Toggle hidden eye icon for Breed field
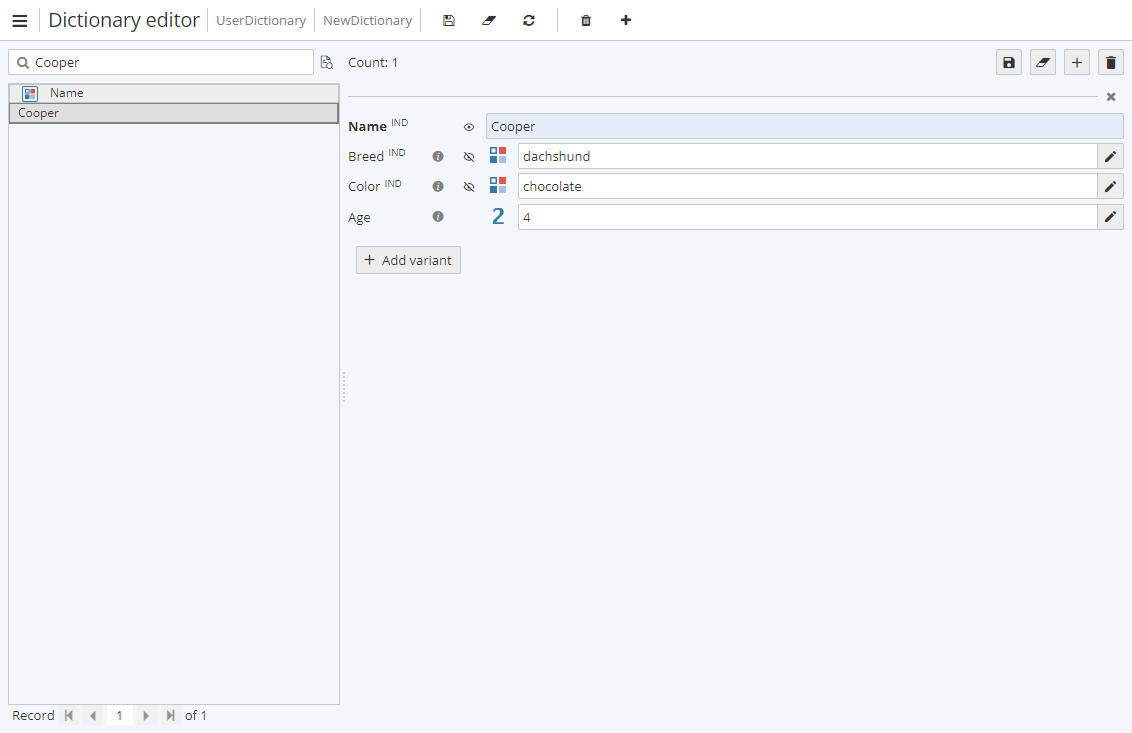Viewport: 1132px width, 733px height. tap(469, 157)
